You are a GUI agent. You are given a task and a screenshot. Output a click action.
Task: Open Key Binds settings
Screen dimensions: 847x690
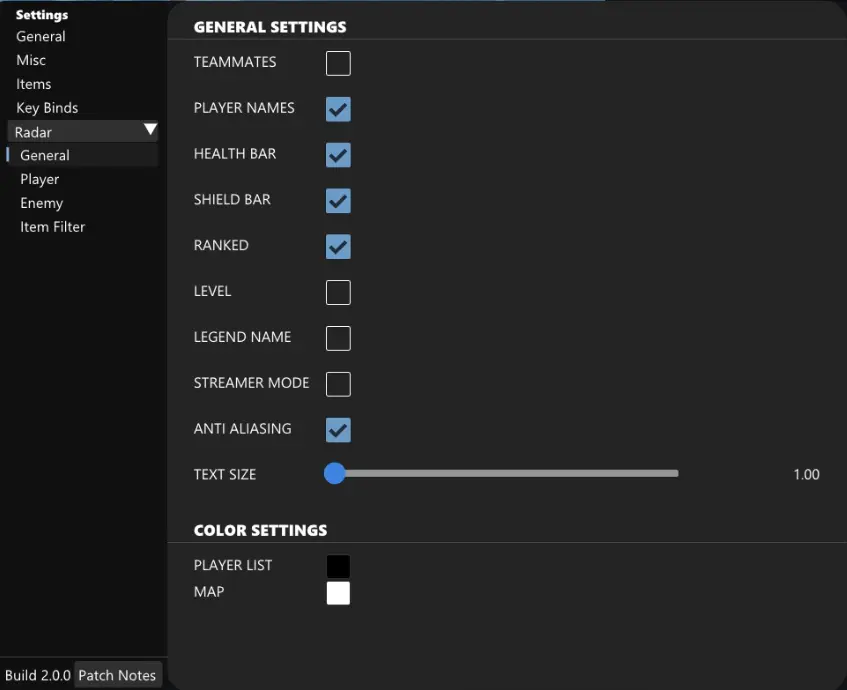tap(47, 108)
